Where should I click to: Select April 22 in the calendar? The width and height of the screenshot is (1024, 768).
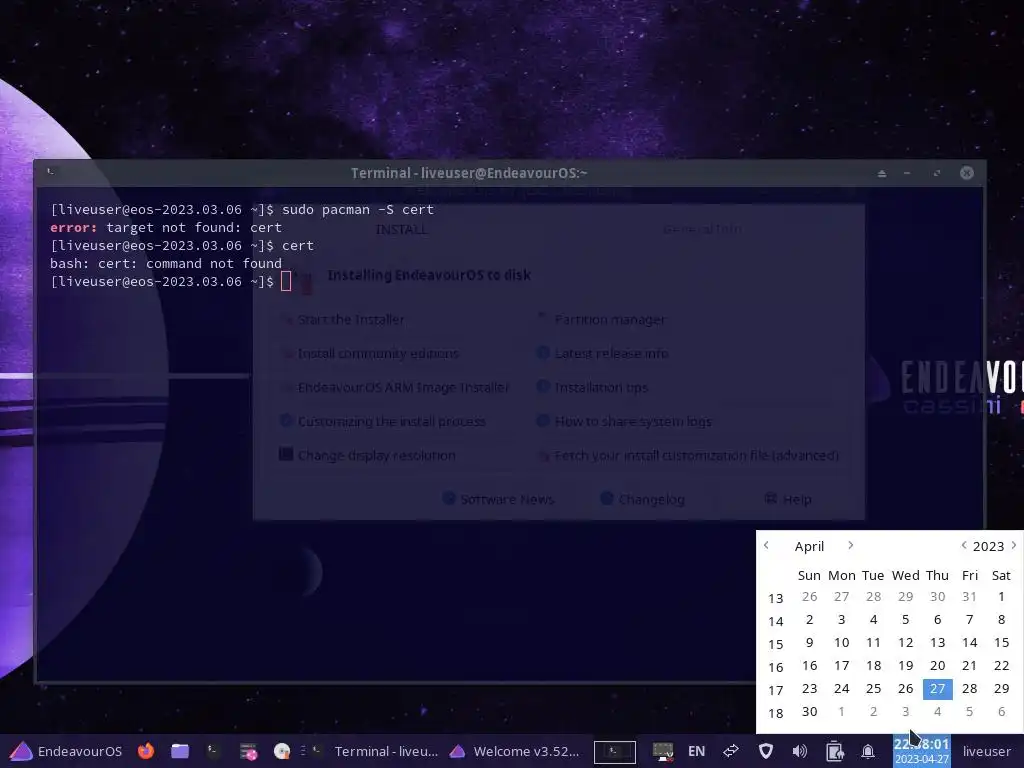[x=1001, y=665]
